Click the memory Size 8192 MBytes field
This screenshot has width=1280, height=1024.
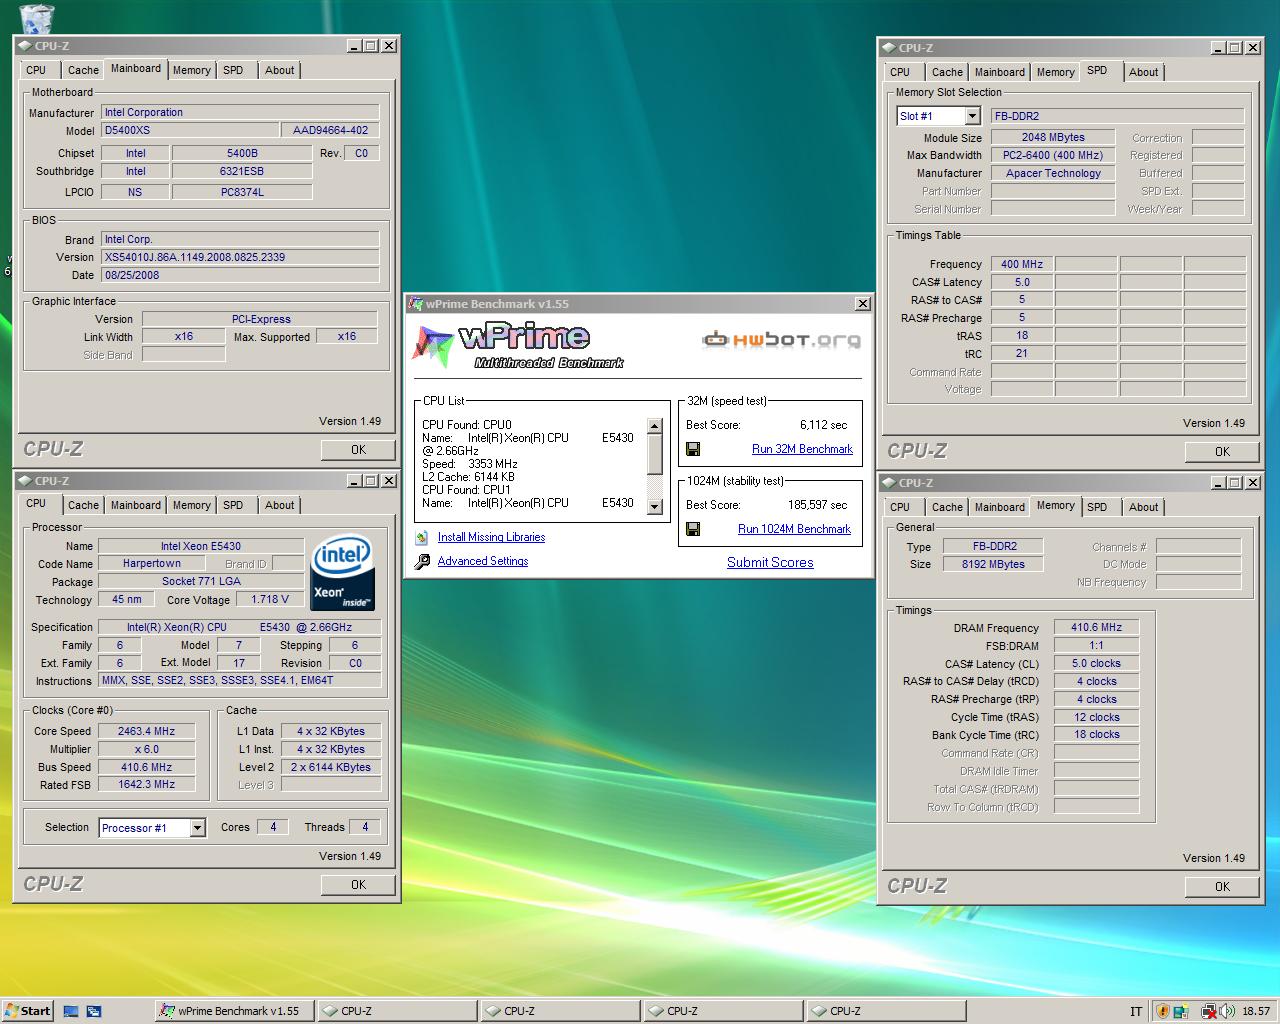click(994, 564)
